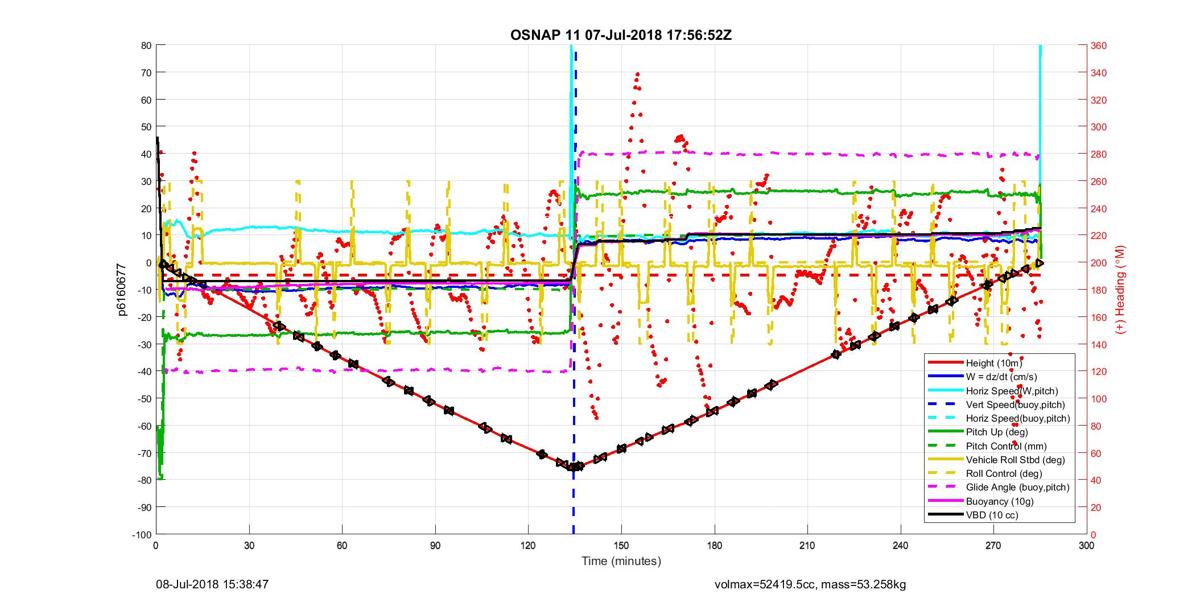Image resolution: width=1200 pixels, height=601 pixels.
Task: Click the footer date 08-Jul-2018 15:38:47
Action: [x=212, y=584]
